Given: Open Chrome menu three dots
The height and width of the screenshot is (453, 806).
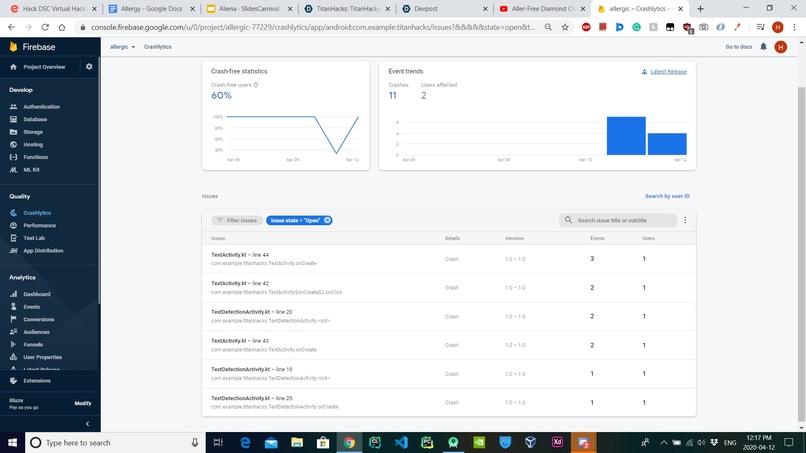Looking at the screenshot, I should tap(795, 27).
